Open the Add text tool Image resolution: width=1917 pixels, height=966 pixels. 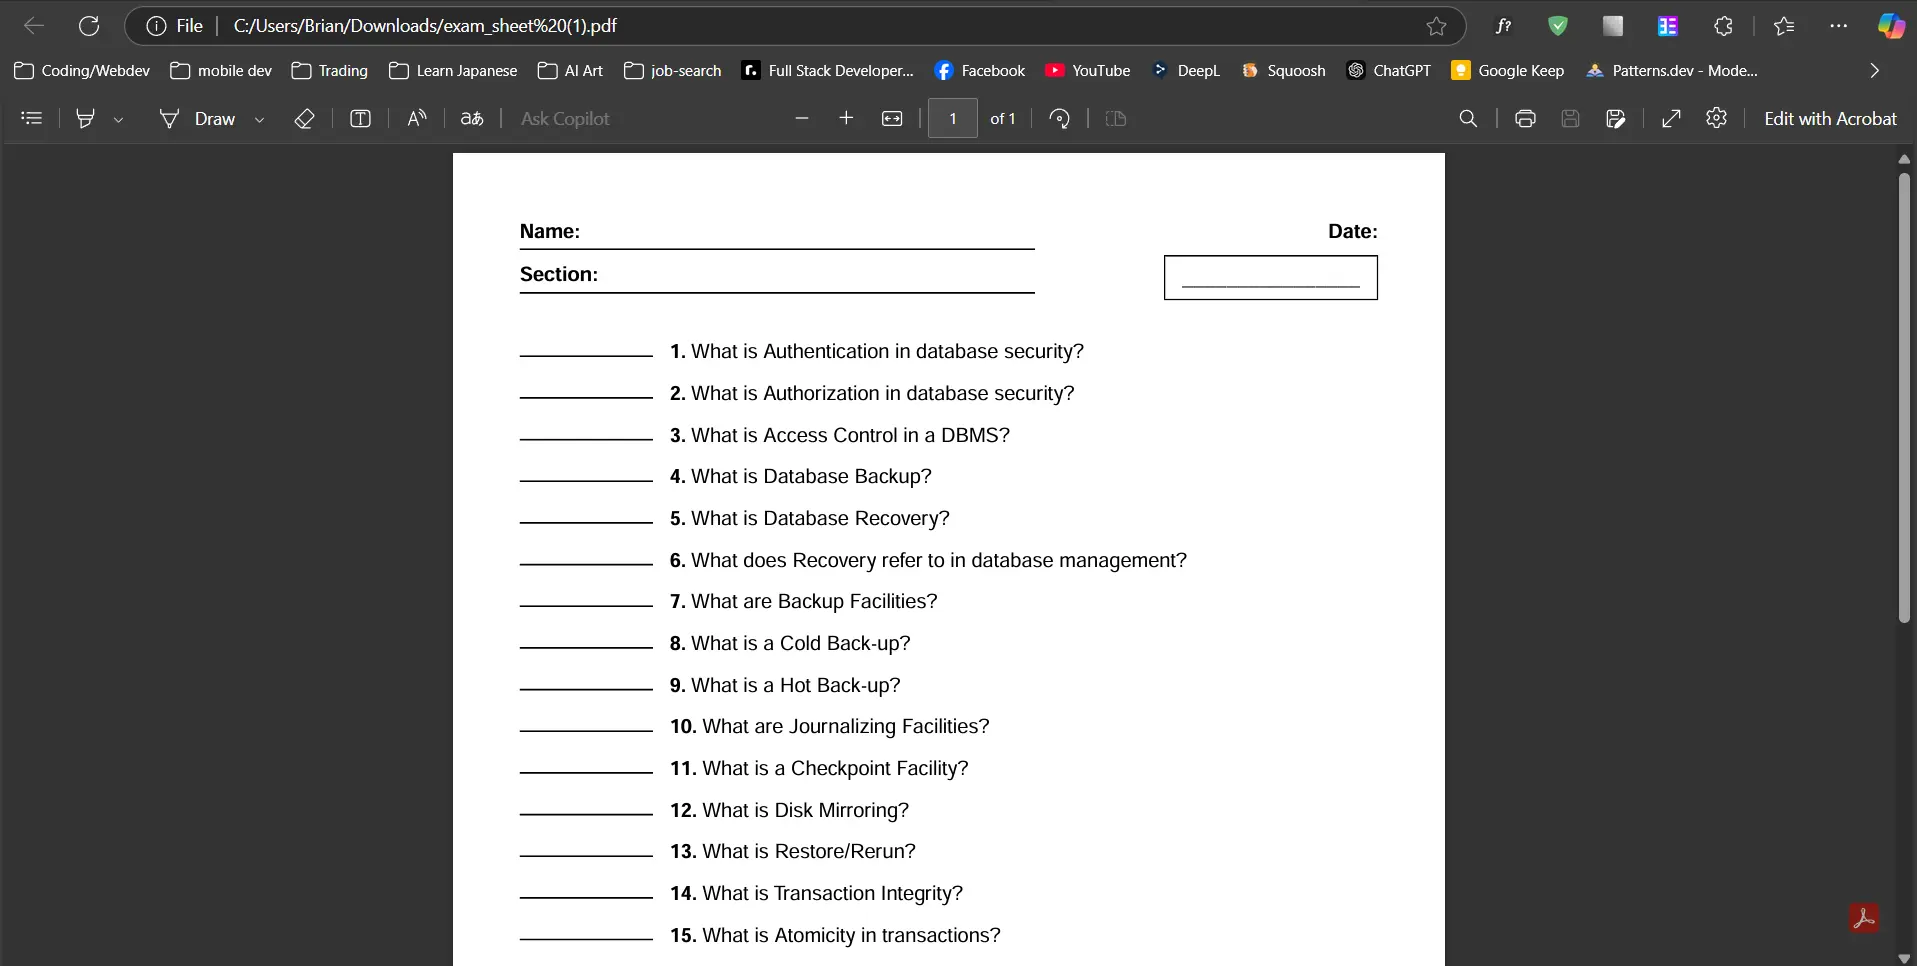coord(360,119)
